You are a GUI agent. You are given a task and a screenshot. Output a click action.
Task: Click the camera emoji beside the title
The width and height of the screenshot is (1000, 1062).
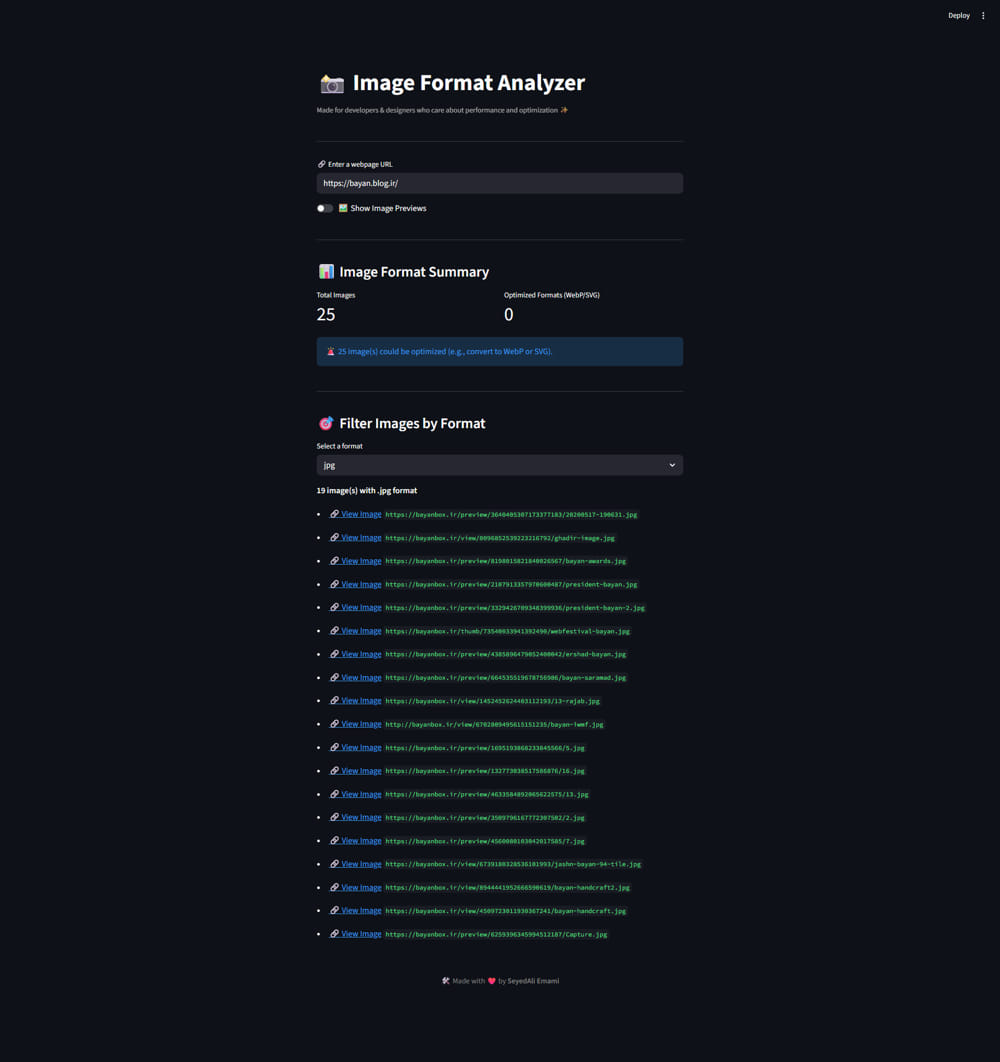click(x=332, y=84)
